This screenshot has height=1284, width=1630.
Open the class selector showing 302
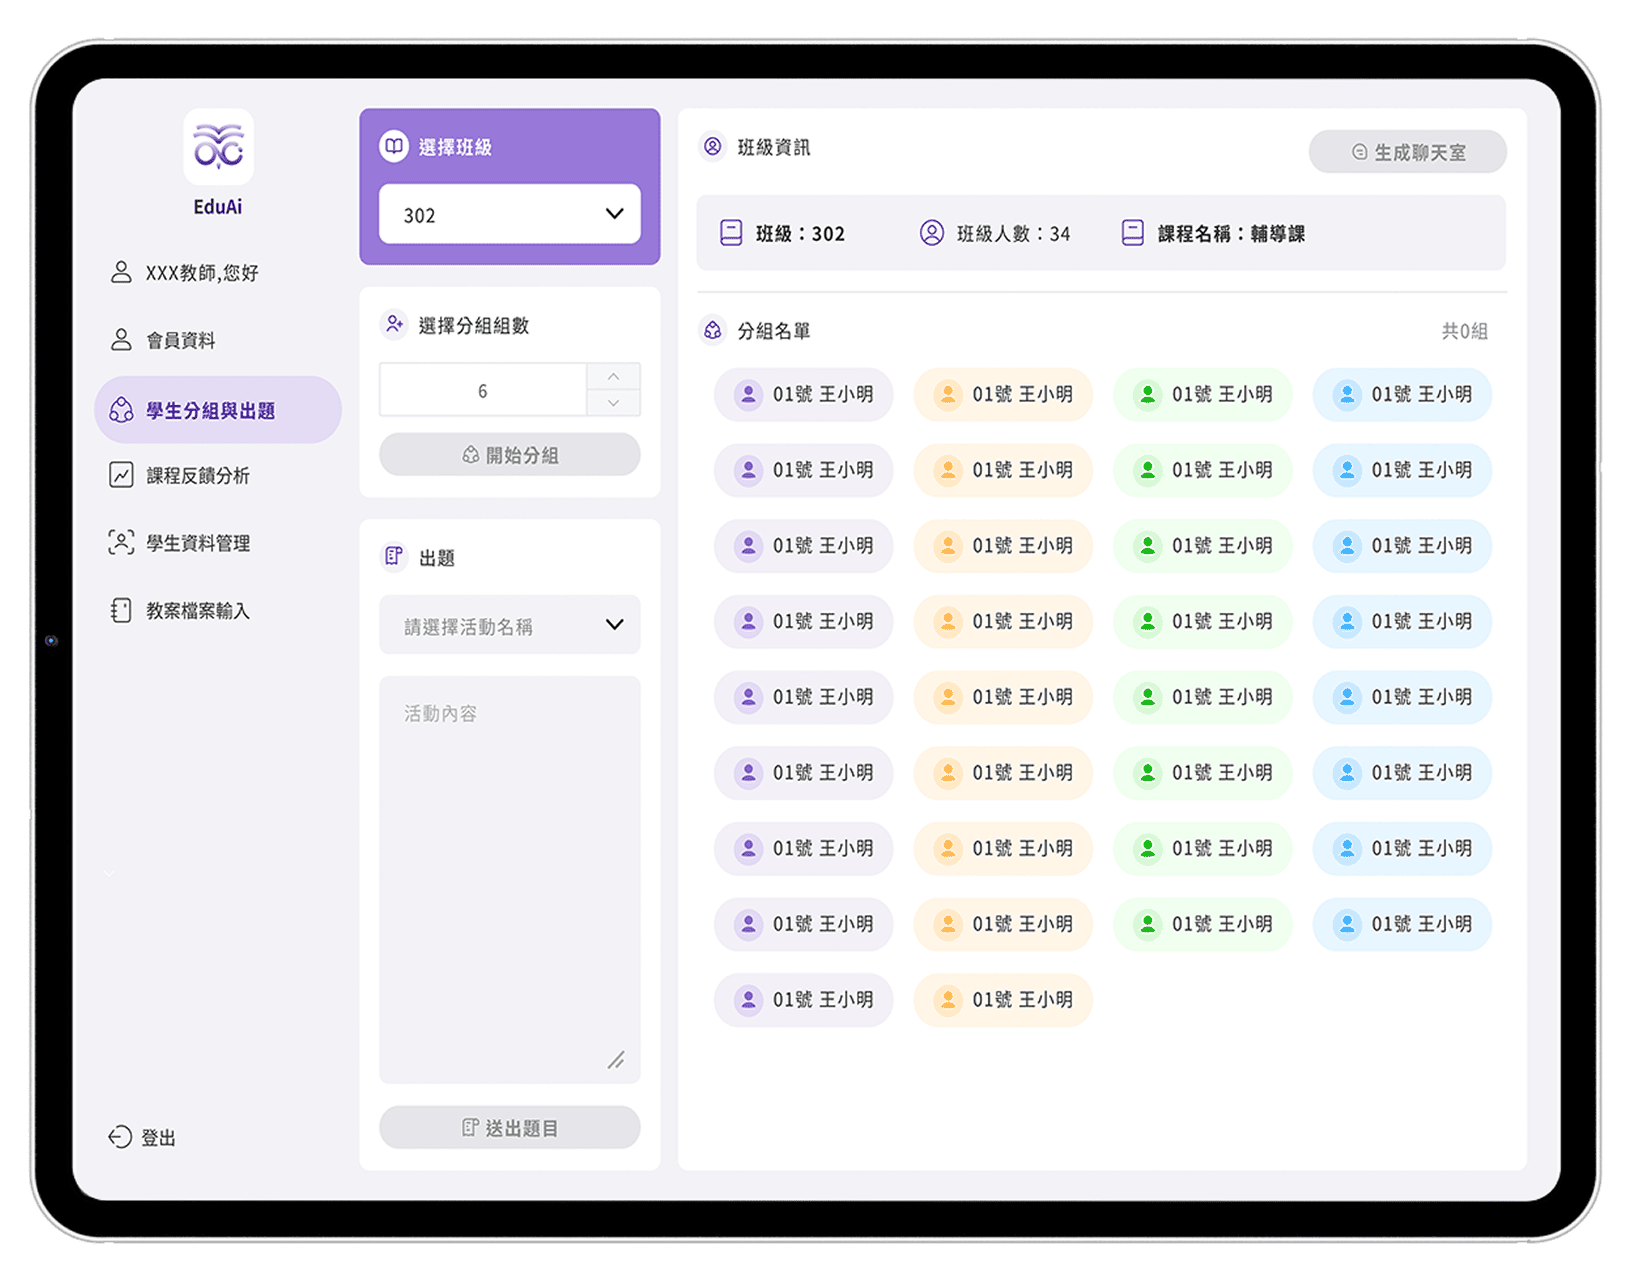510,214
